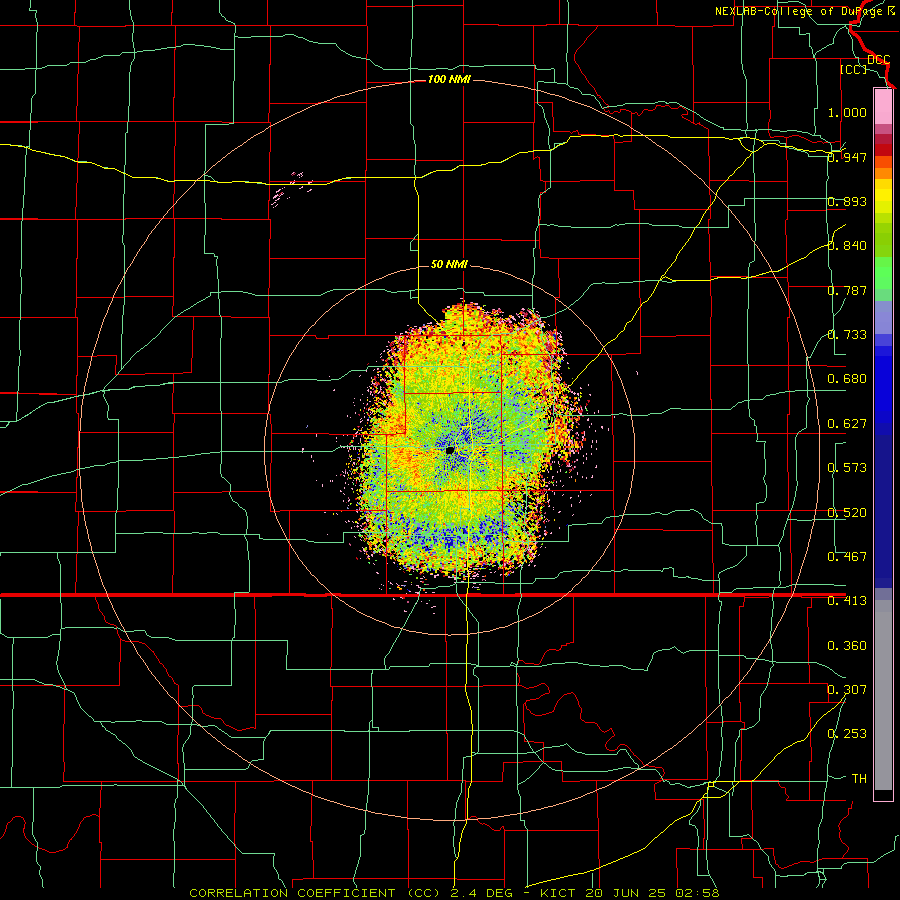Click the 0.467 scale label
The height and width of the screenshot is (900, 900).
tap(847, 557)
